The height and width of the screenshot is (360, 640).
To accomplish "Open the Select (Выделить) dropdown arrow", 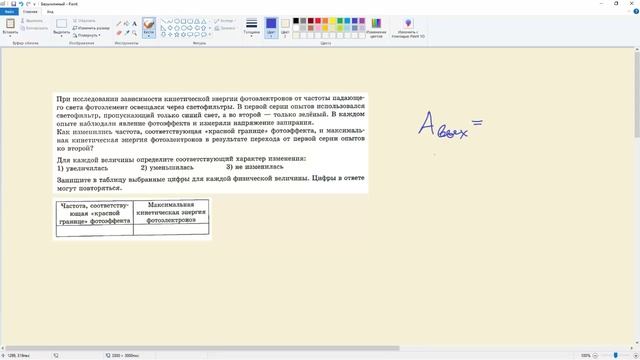I will click(x=62, y=36).
